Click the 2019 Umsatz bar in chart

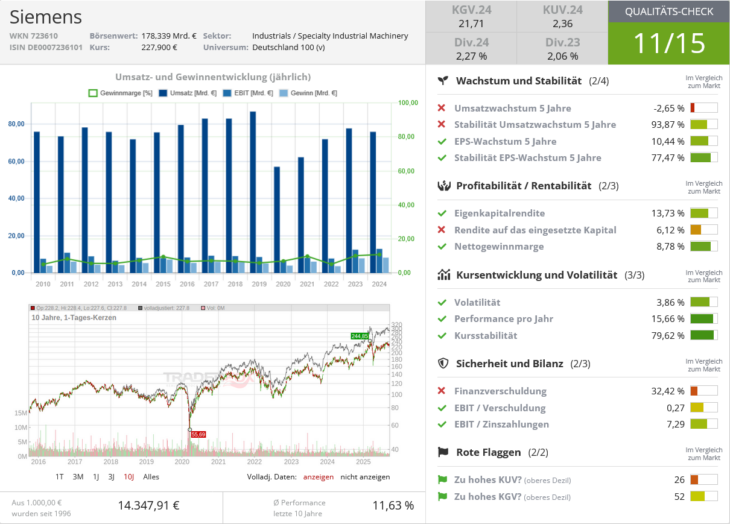pyautogui.click(x=253, y=192)
